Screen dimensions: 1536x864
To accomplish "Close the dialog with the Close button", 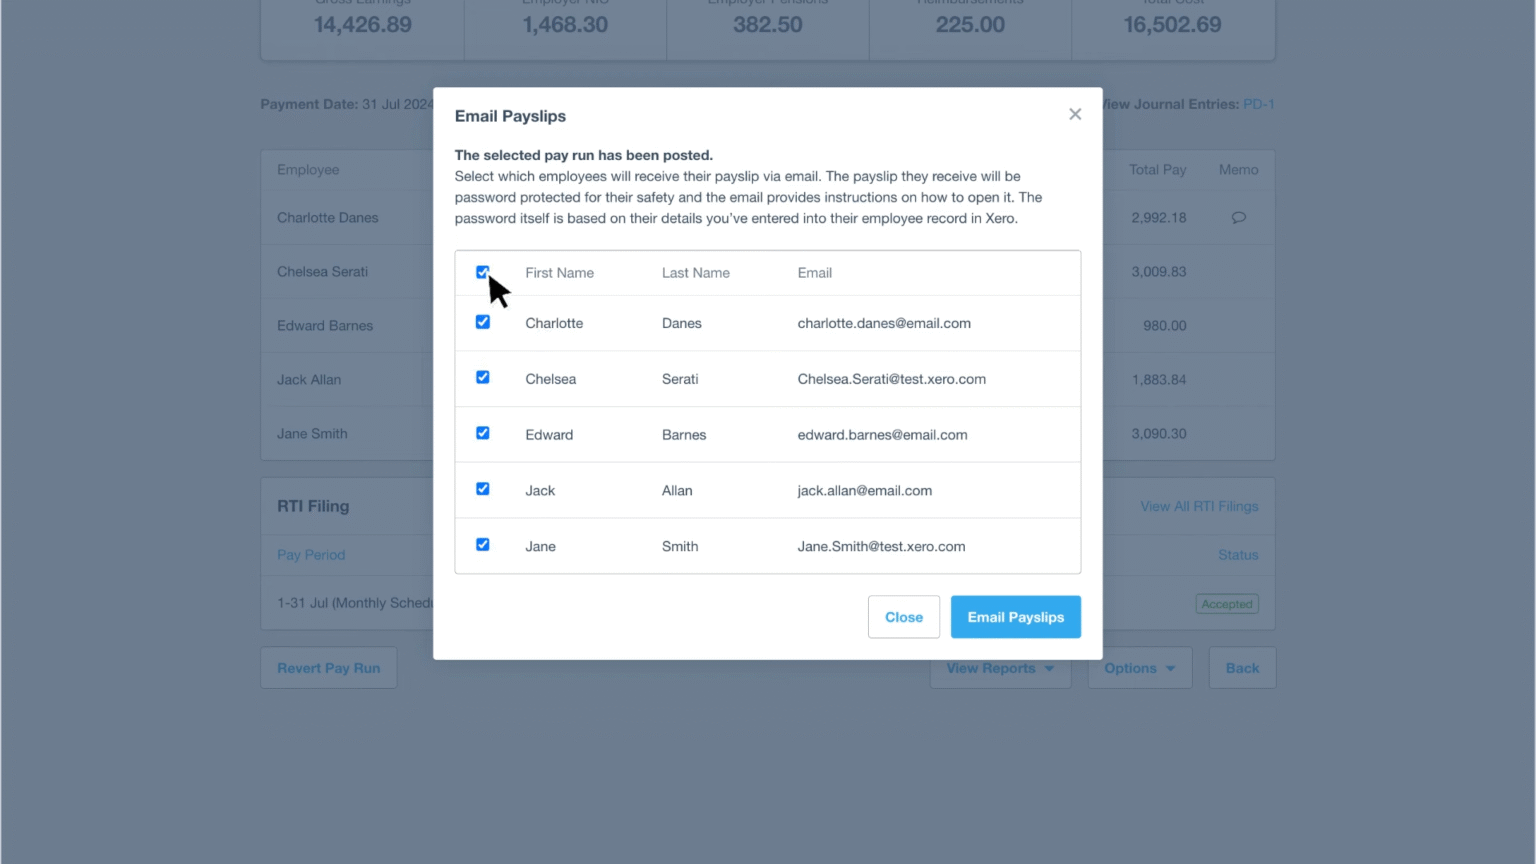I will (903, 617).
